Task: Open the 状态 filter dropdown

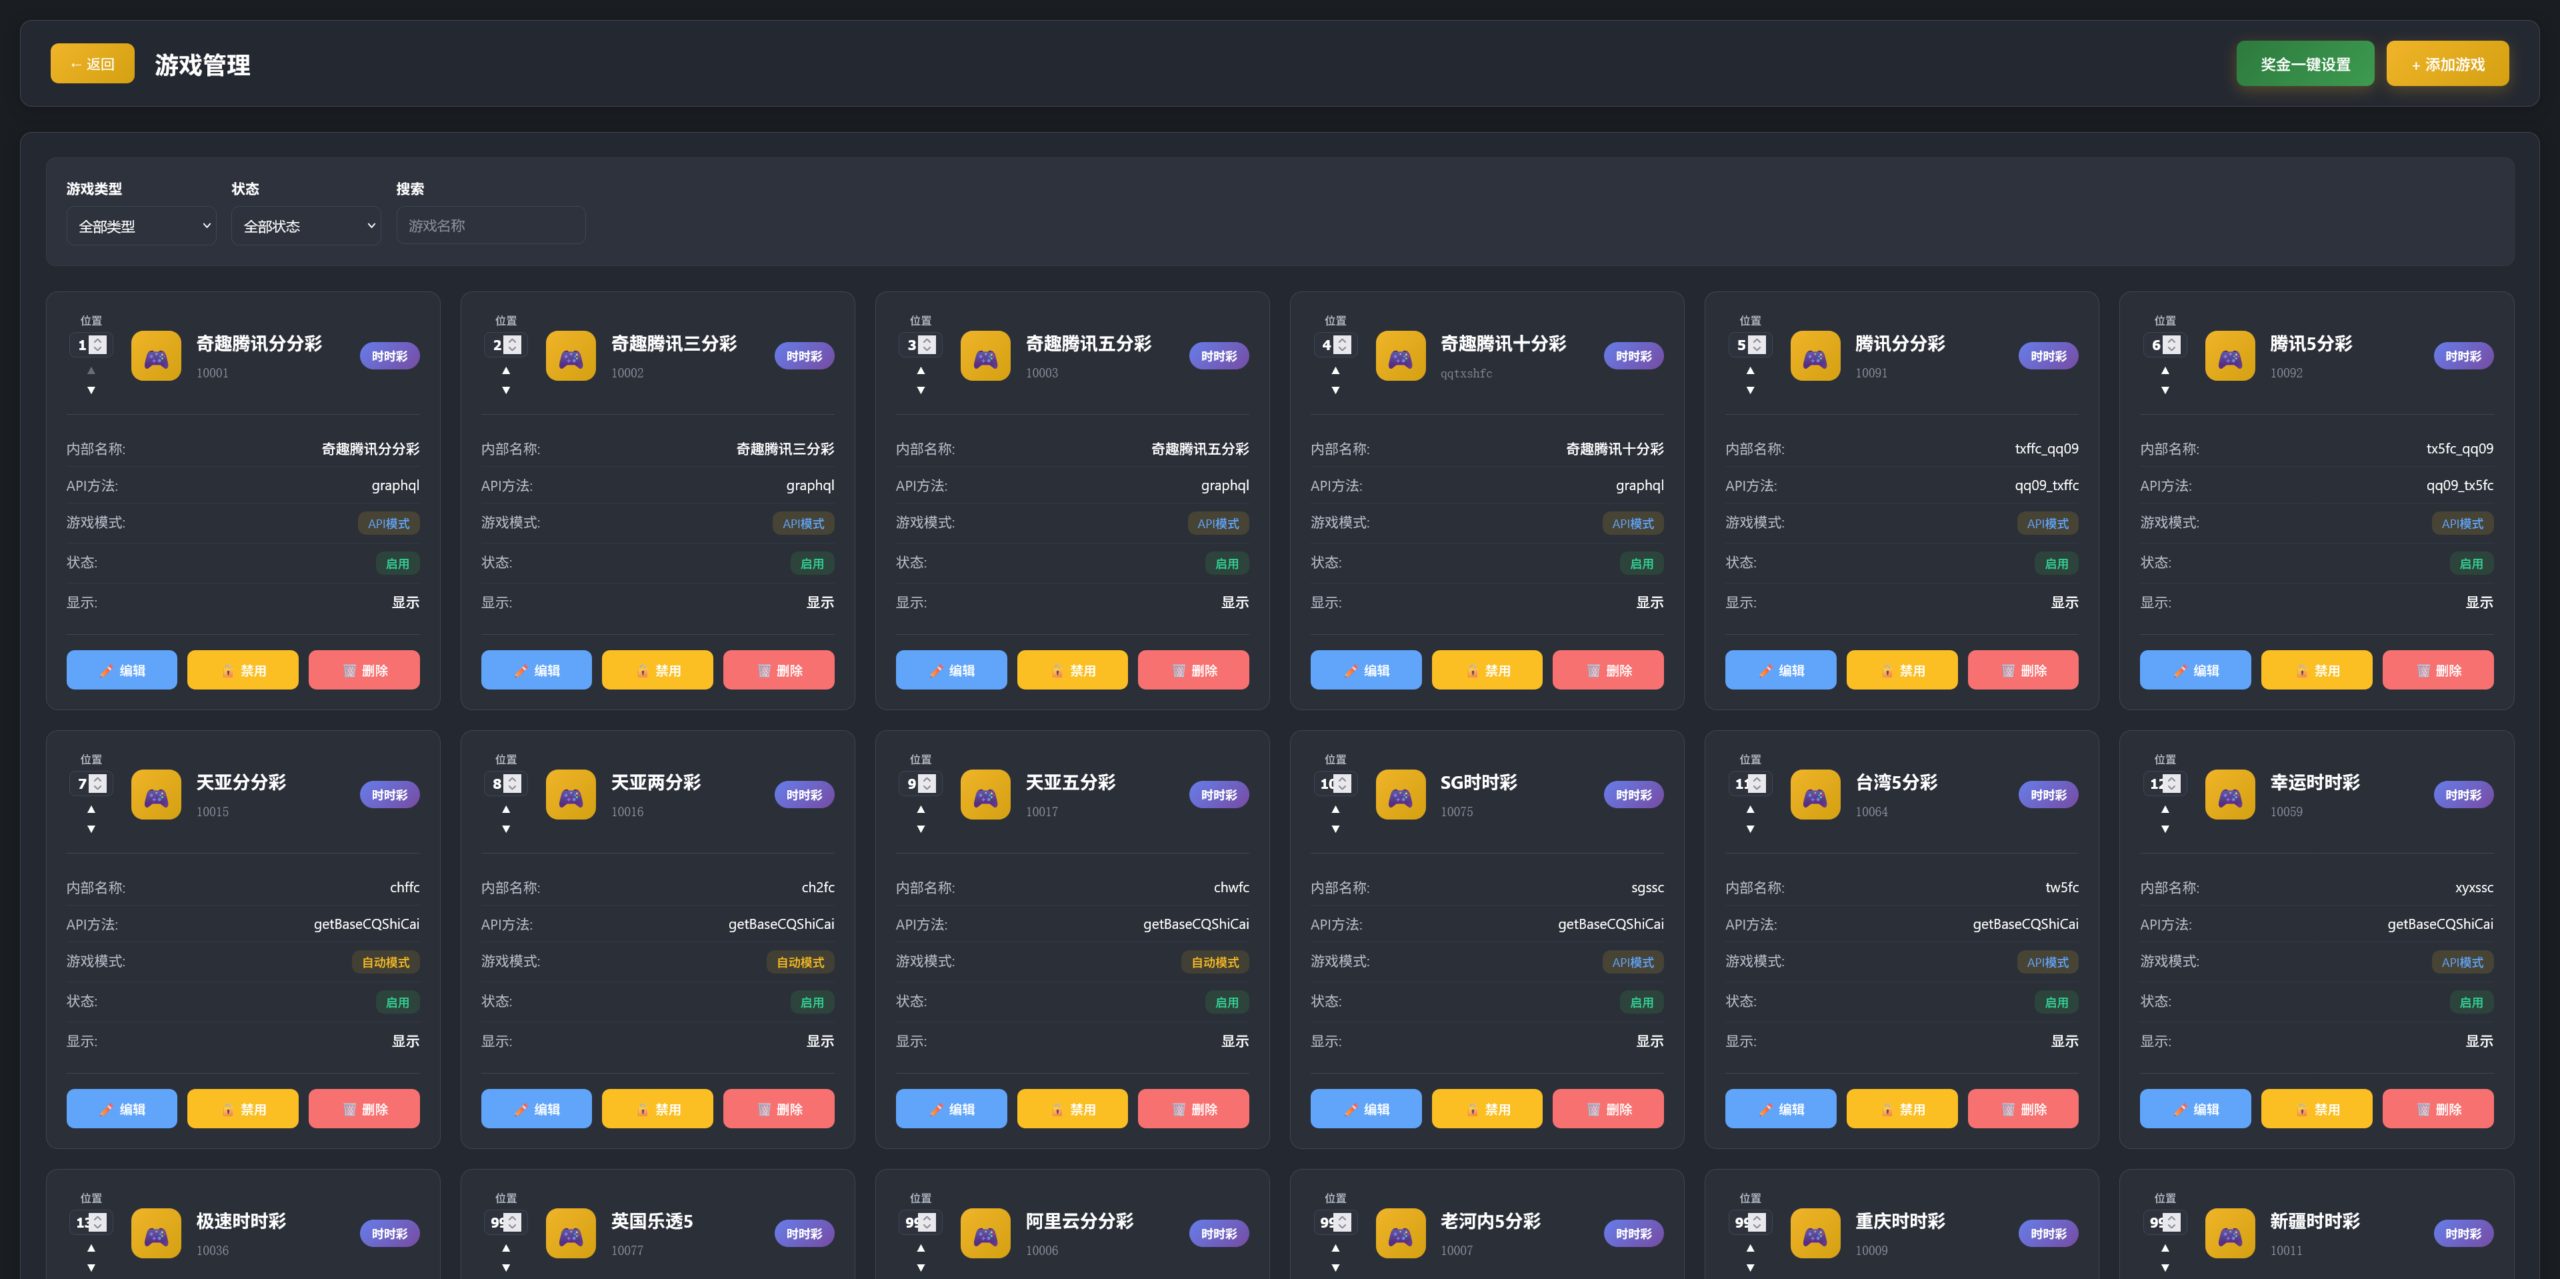Action: coord(306,226)
